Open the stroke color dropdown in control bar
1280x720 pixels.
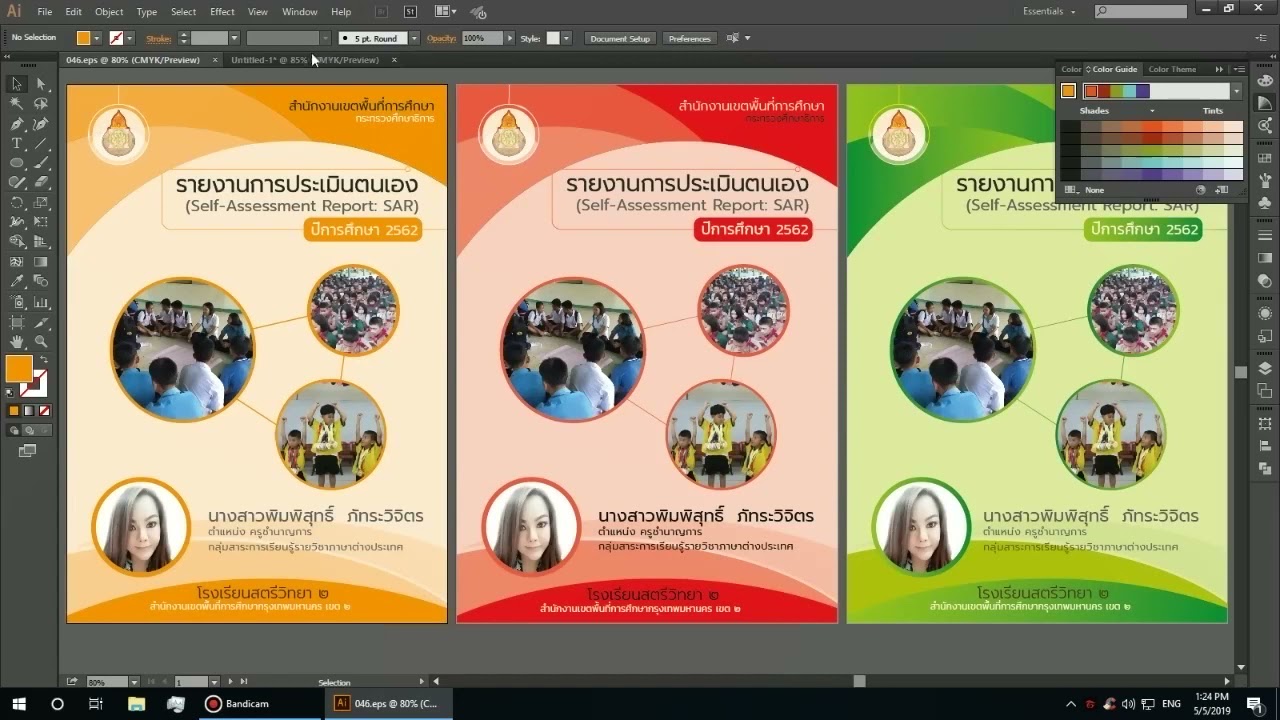click(130, 38)
